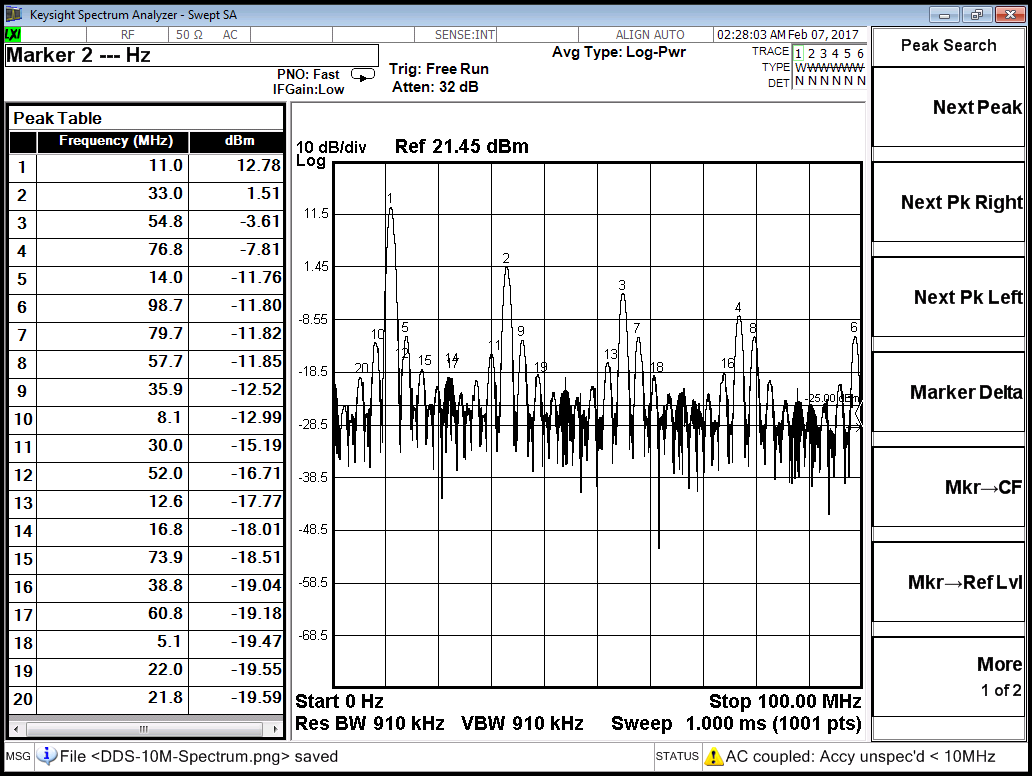Click the SENSE:INT status field
Viewport: 1032px width, 776px height.
(x=465, y=35)
